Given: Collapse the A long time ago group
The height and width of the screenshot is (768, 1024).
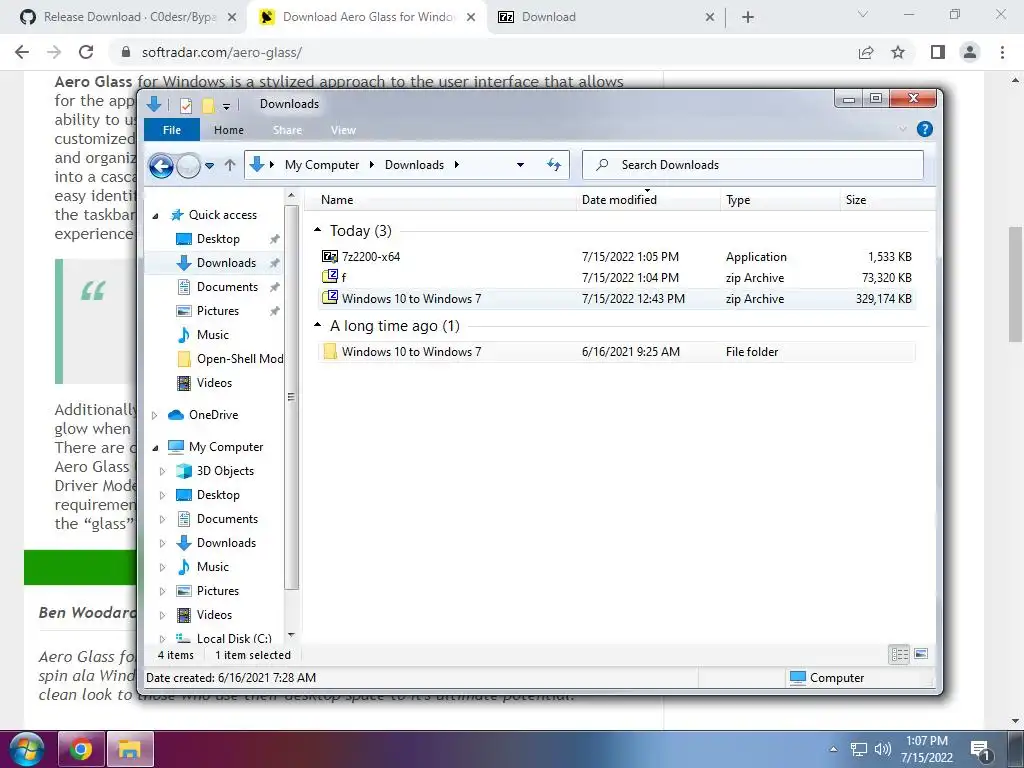Looking at the screenshot, I should click(x=317, y=325).
